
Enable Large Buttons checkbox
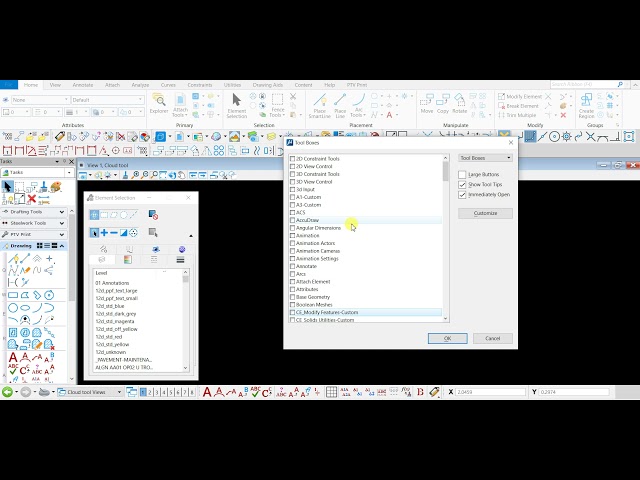[462, 174]
